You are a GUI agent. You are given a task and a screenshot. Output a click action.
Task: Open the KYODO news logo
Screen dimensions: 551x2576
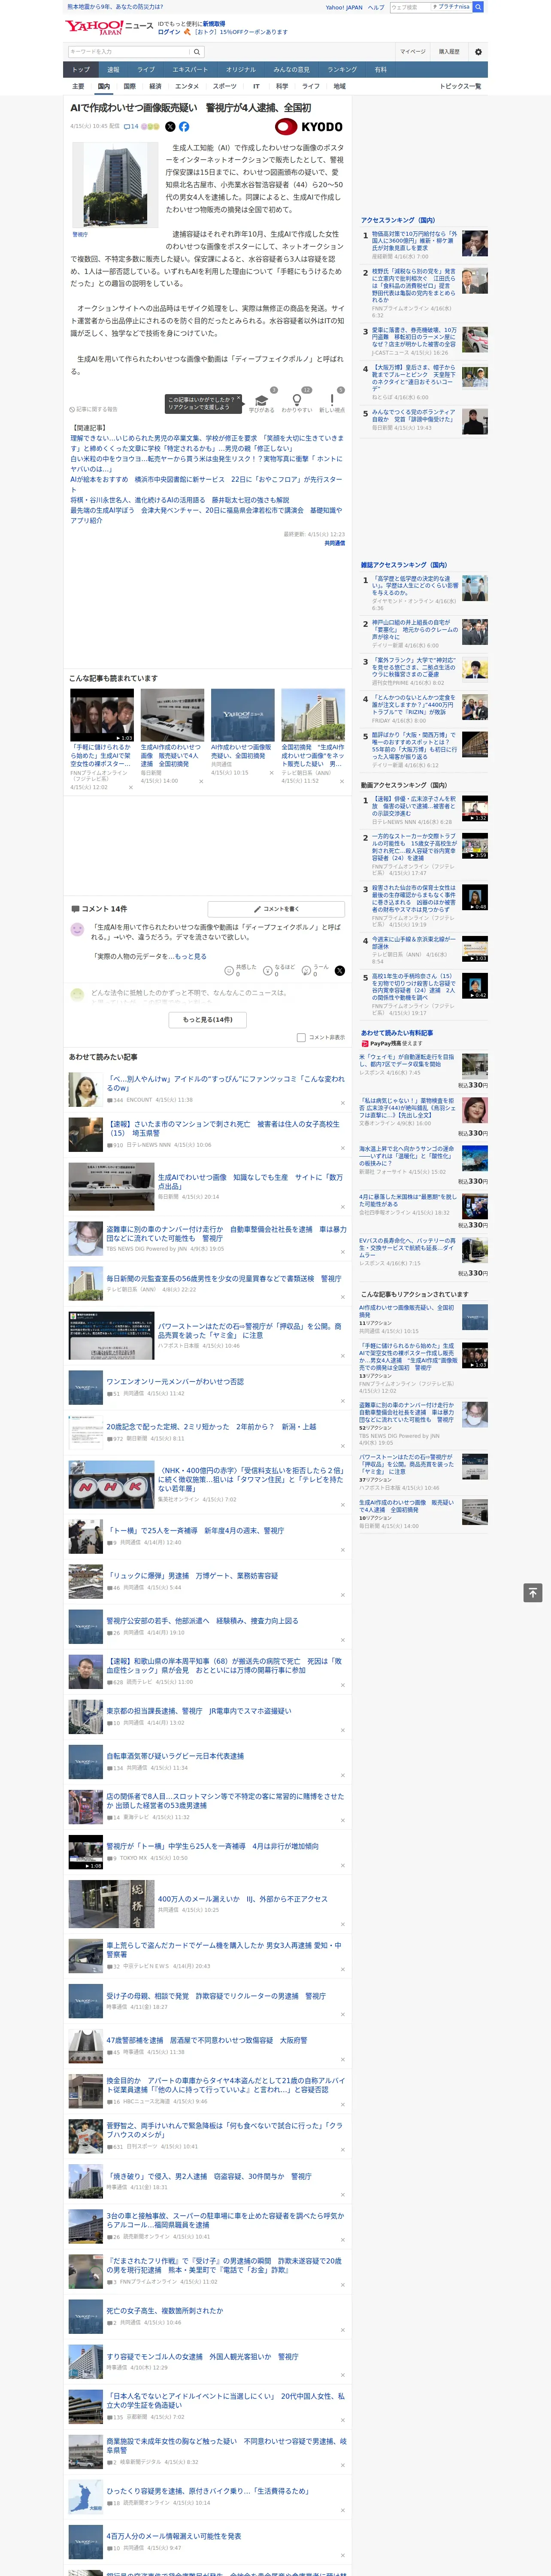[x=309, y=127]
